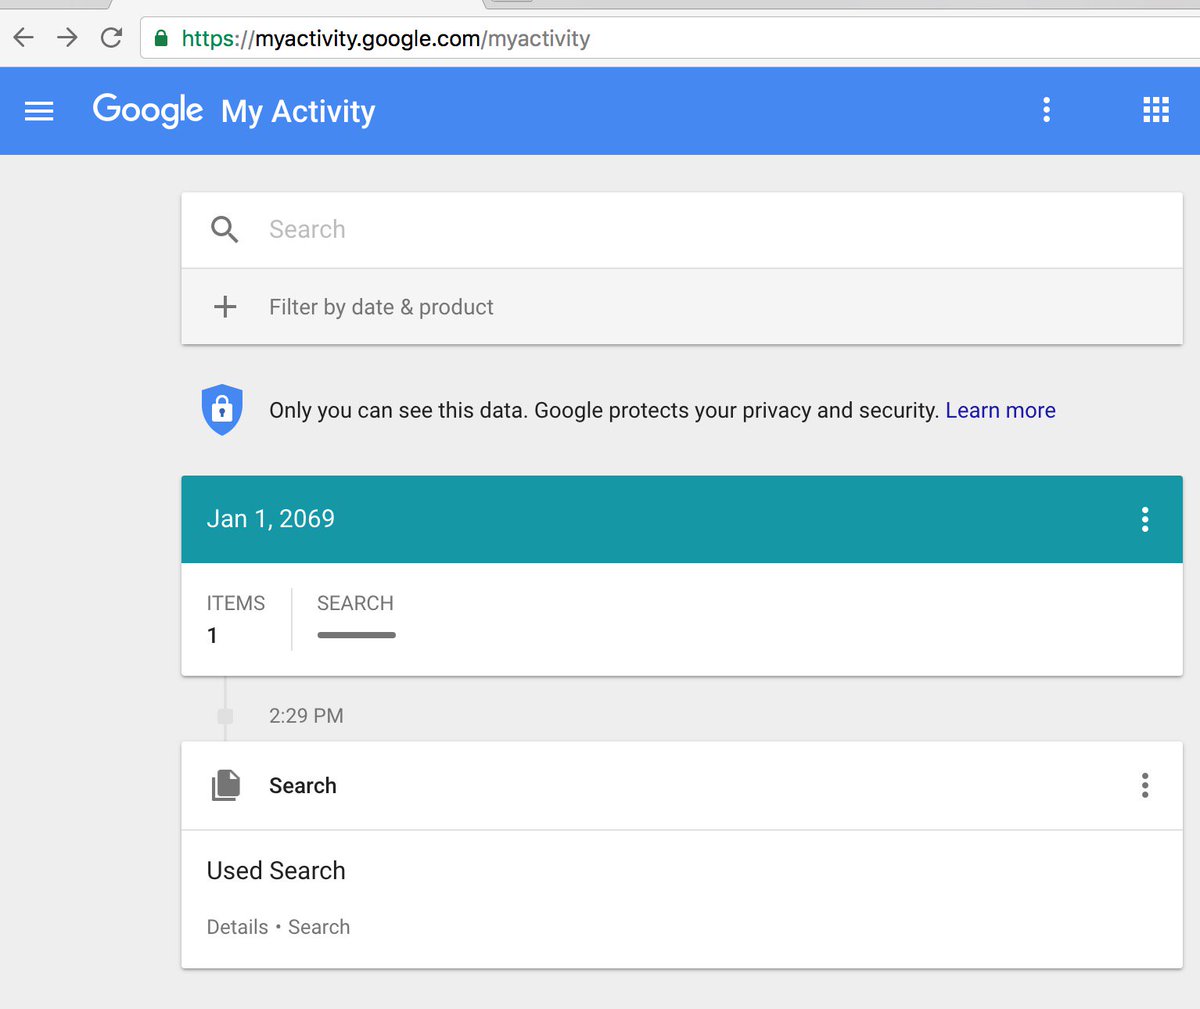Open the Google apps grid
The width and height of the screenshot is (1200, 1009).
(1156, 110)
